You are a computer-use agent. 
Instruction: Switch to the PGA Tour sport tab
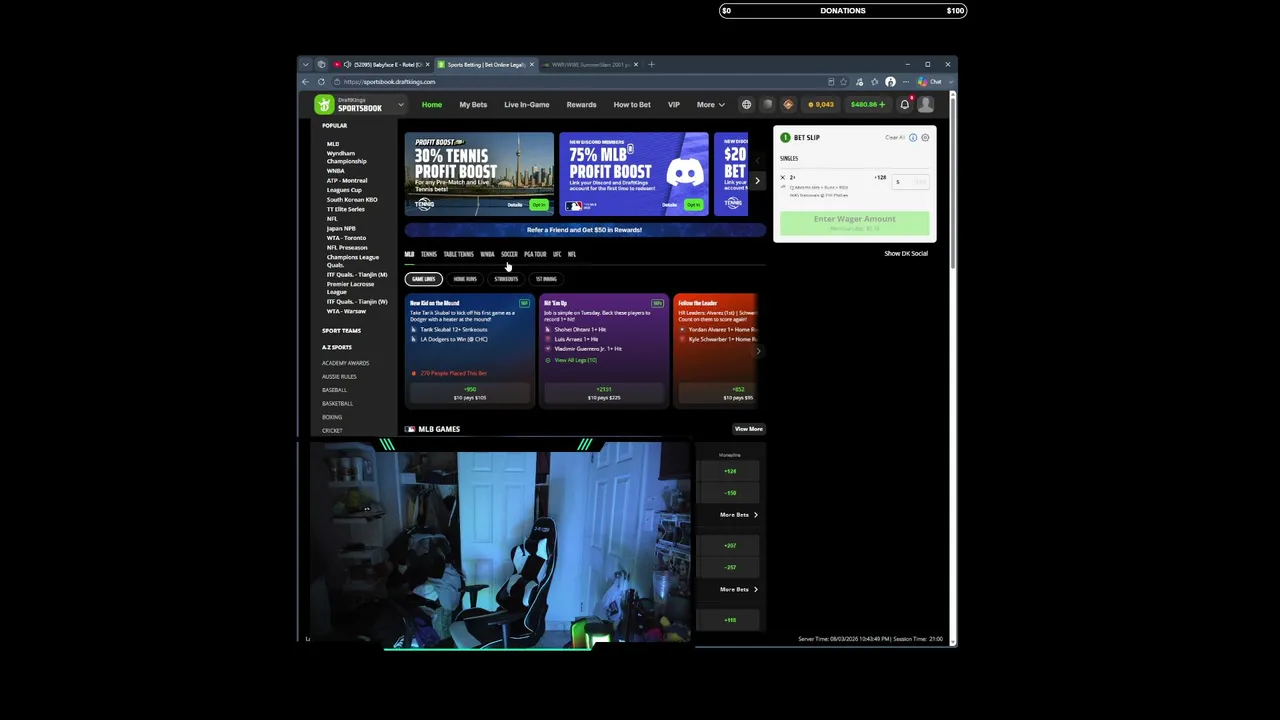[x=535, y=254]
